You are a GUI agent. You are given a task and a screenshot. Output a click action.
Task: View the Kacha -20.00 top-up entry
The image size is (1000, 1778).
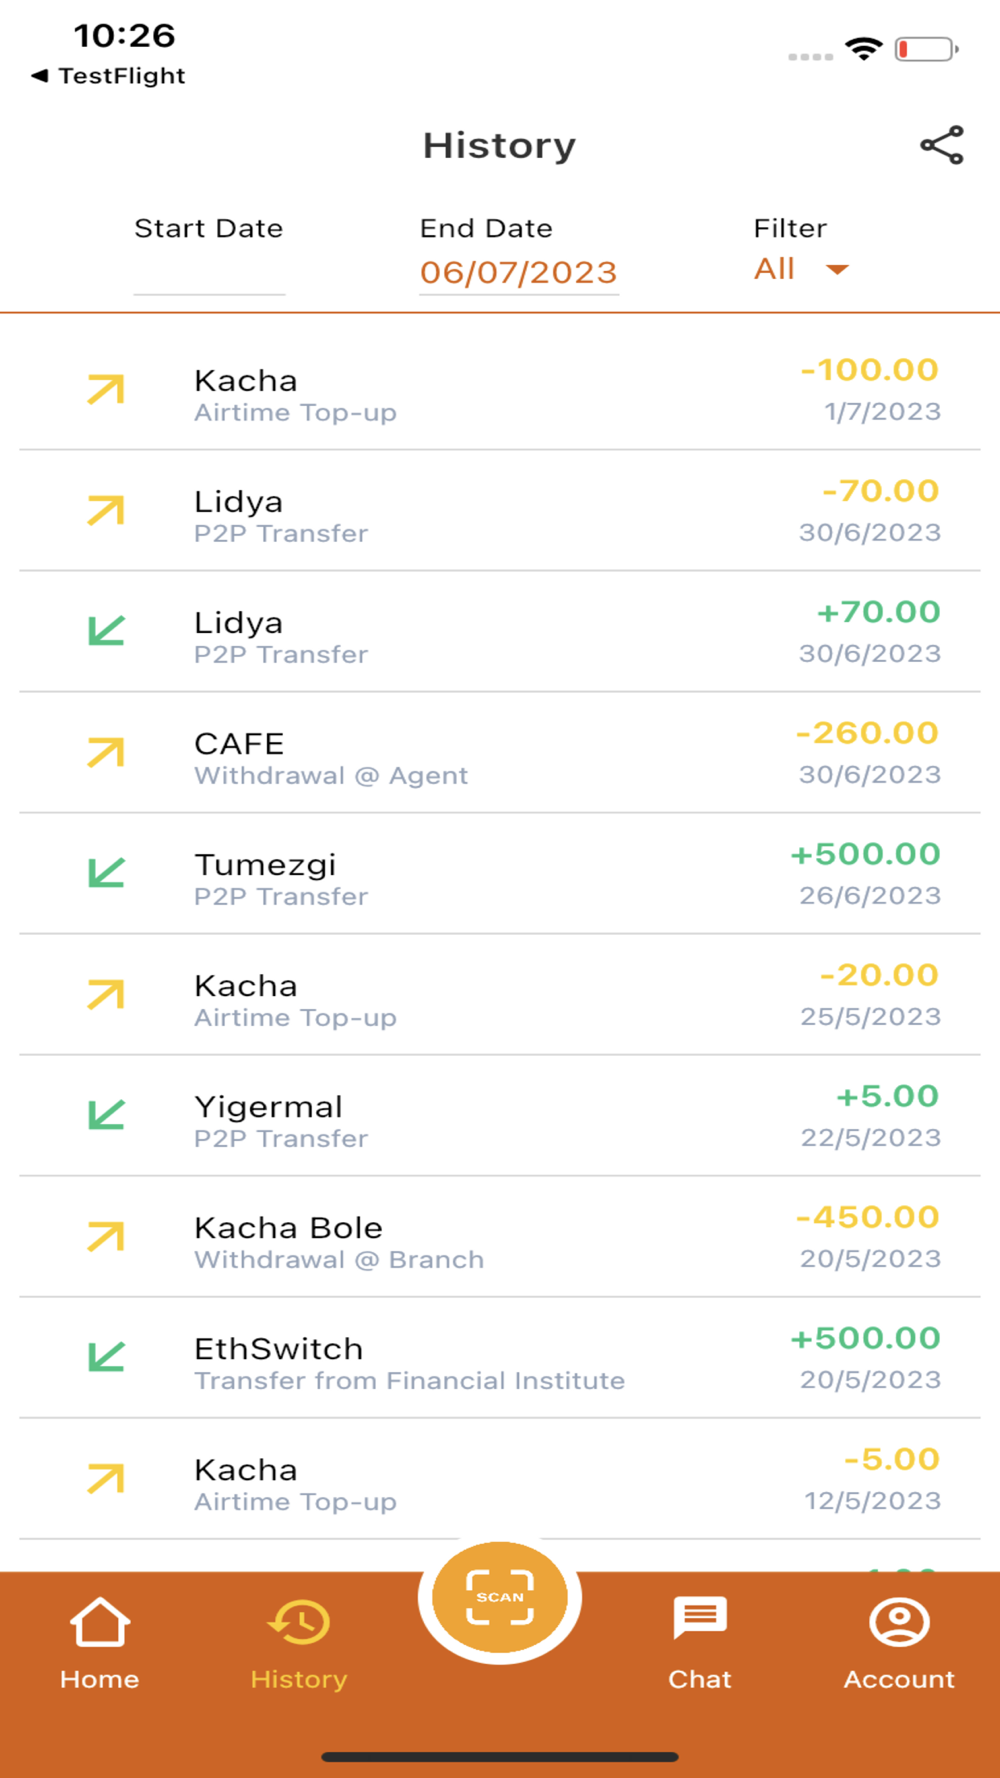coord(500,995)
